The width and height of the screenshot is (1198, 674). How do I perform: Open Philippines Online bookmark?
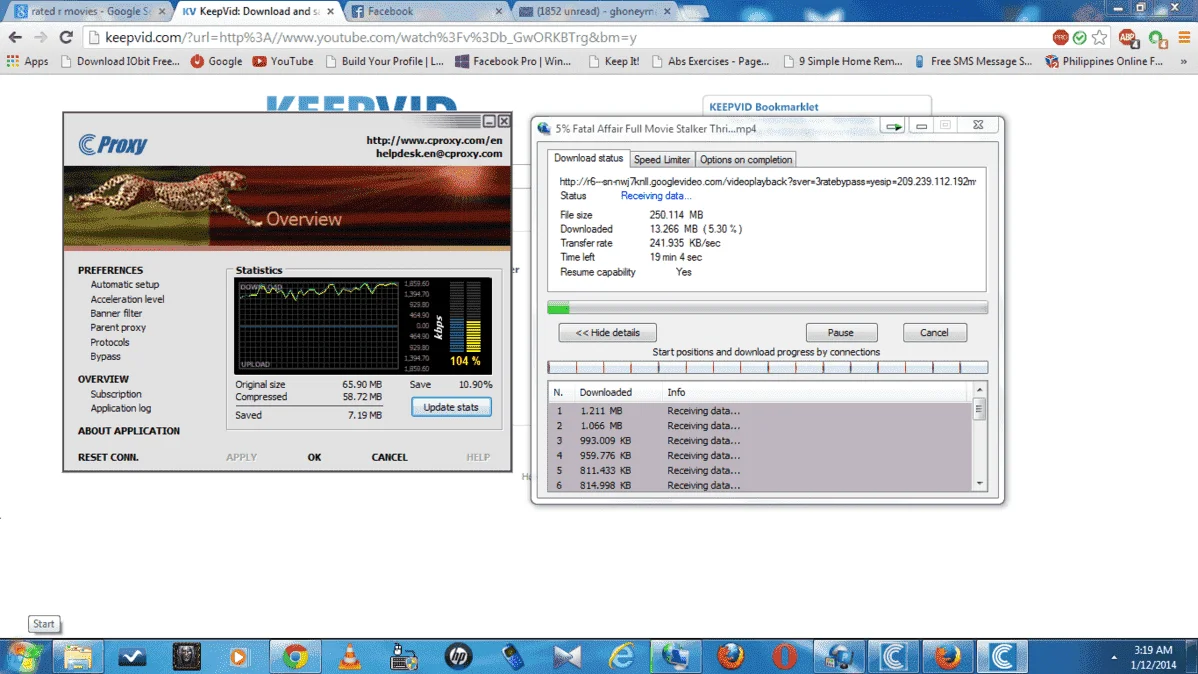coord(1105,61)
